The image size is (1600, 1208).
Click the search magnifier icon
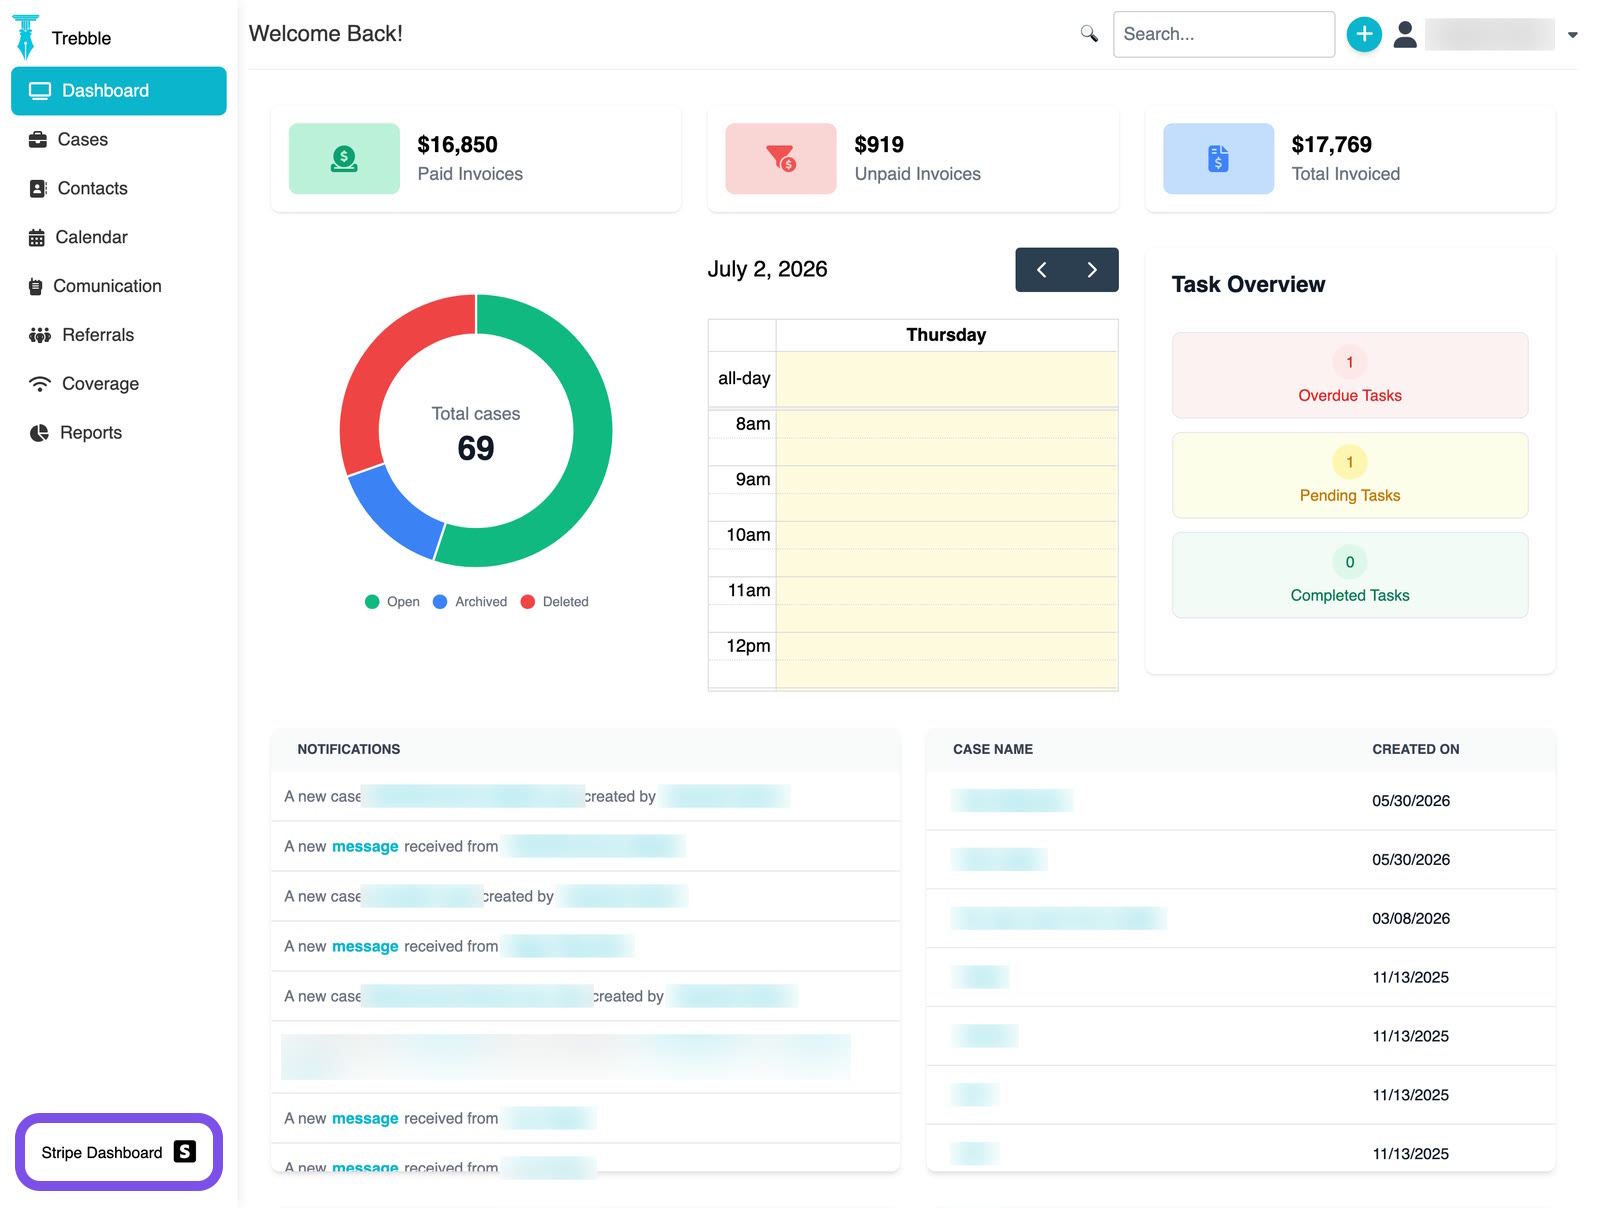(1089, 34)
